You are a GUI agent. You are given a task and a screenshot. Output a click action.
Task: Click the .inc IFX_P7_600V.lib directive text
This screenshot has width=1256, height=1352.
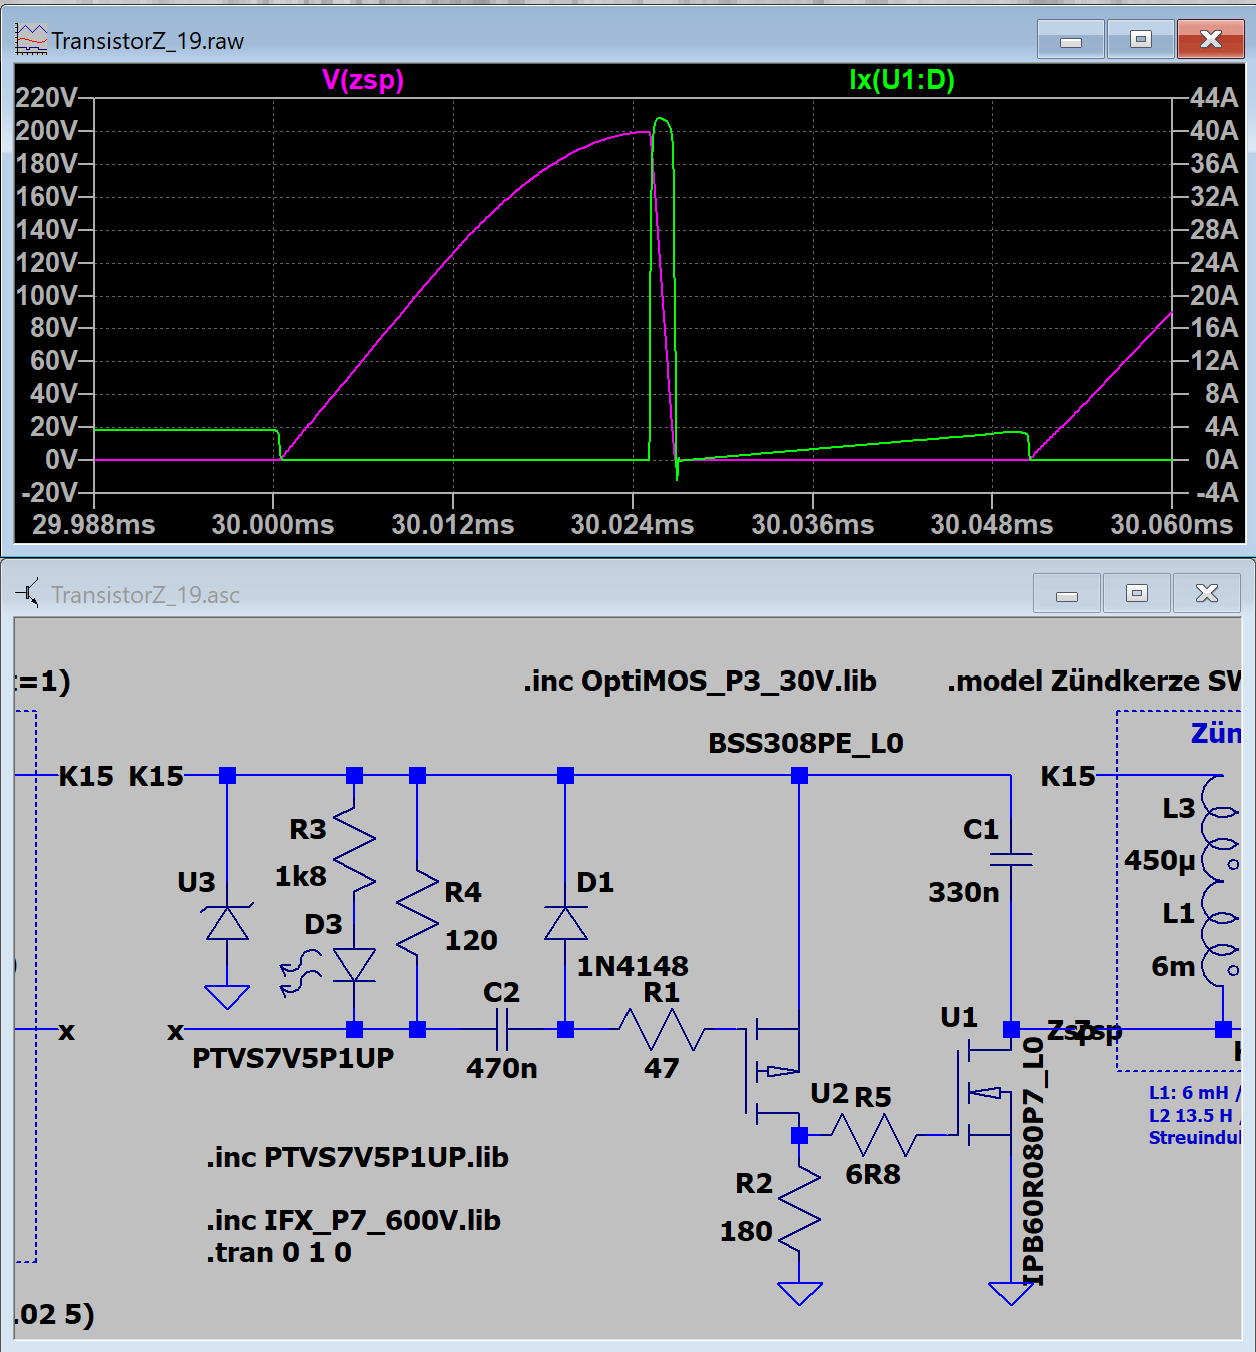(353, 1220)
